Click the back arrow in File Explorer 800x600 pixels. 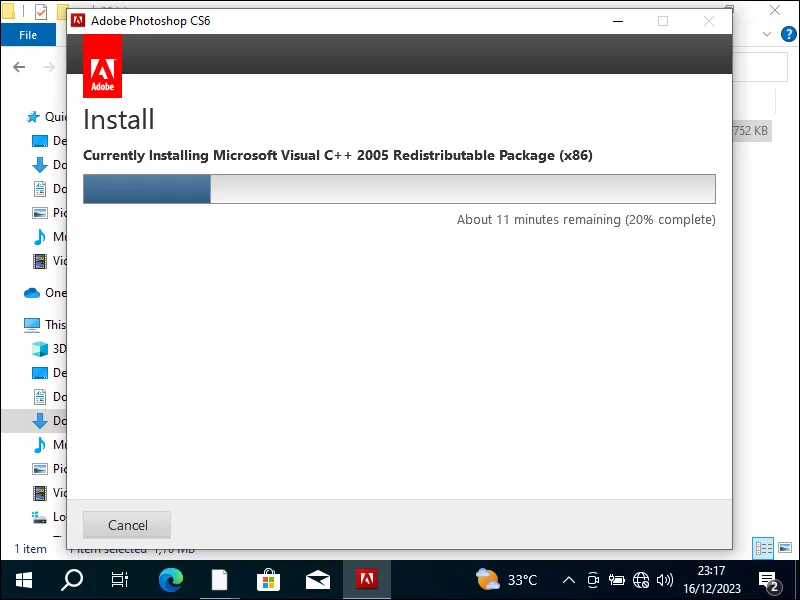18,66
